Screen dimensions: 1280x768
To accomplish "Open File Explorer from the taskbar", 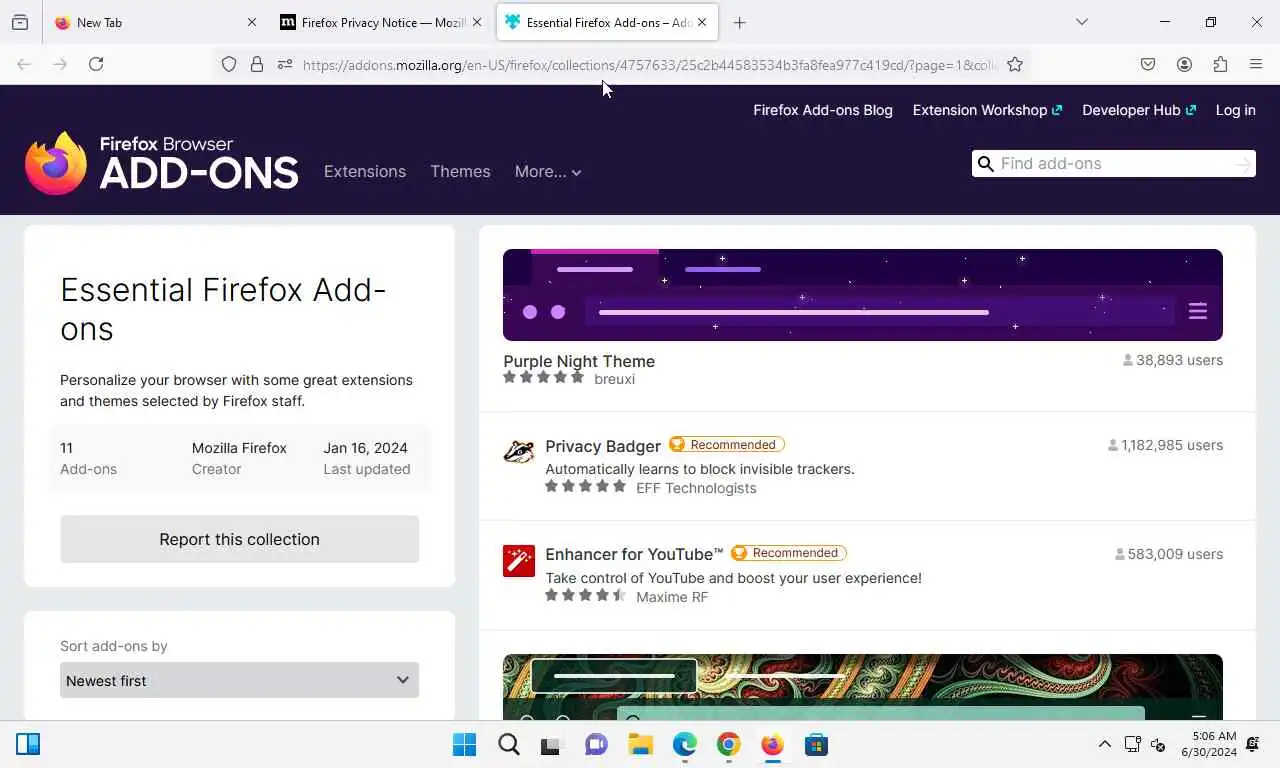I will 640,745.
